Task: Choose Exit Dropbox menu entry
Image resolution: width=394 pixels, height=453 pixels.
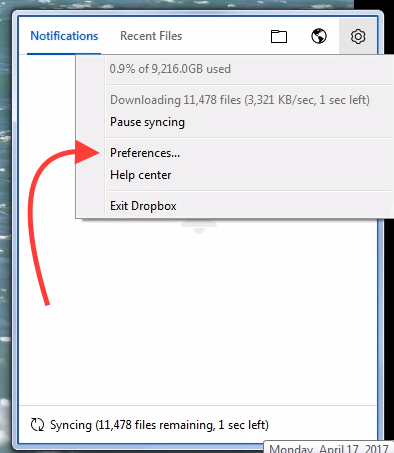Action: coord(143,206)
